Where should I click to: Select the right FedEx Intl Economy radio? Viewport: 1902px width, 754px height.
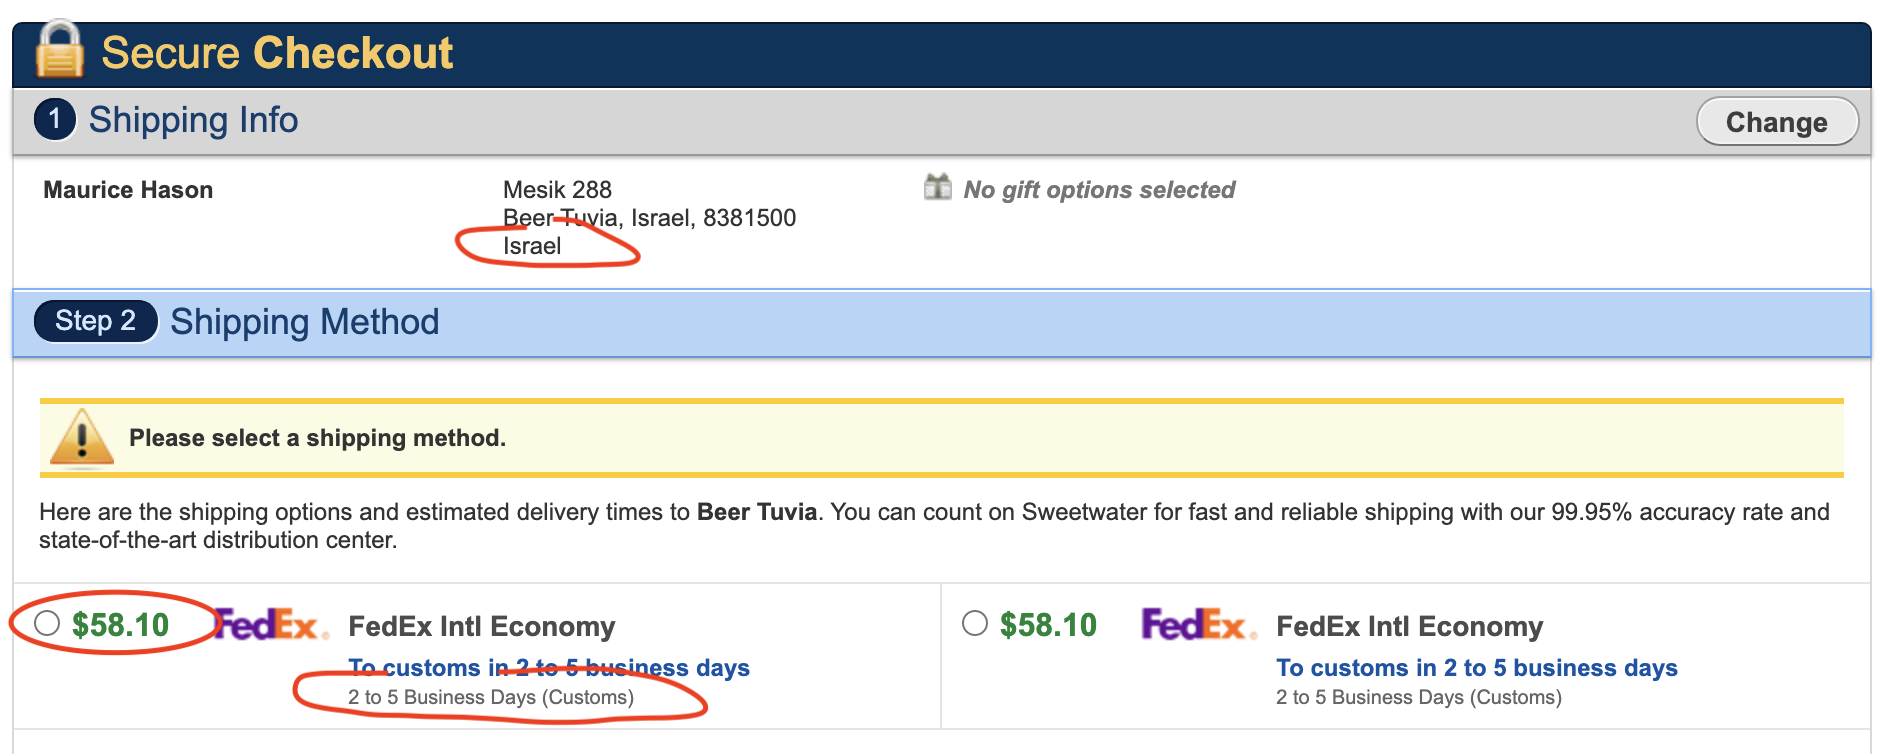coord(975,623)
